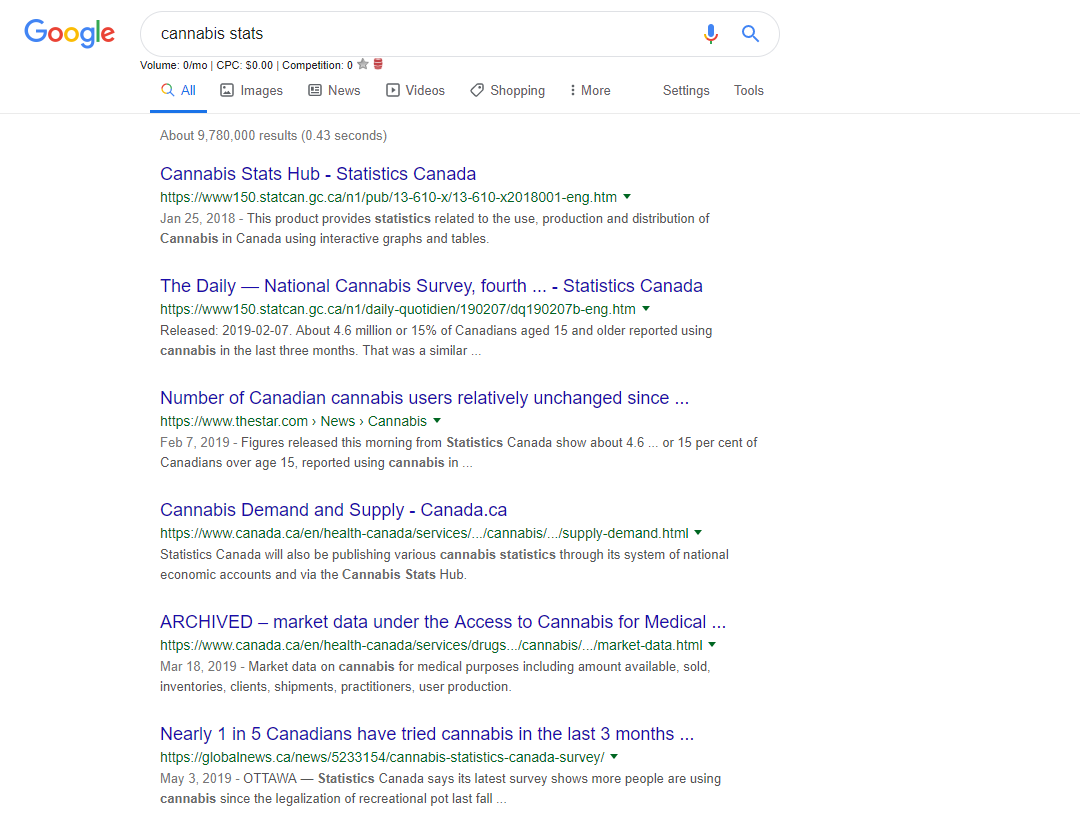Click the CPC: $0.00 keyword stat
This screenshot has width=1080, height=830.
click(245, 65)
